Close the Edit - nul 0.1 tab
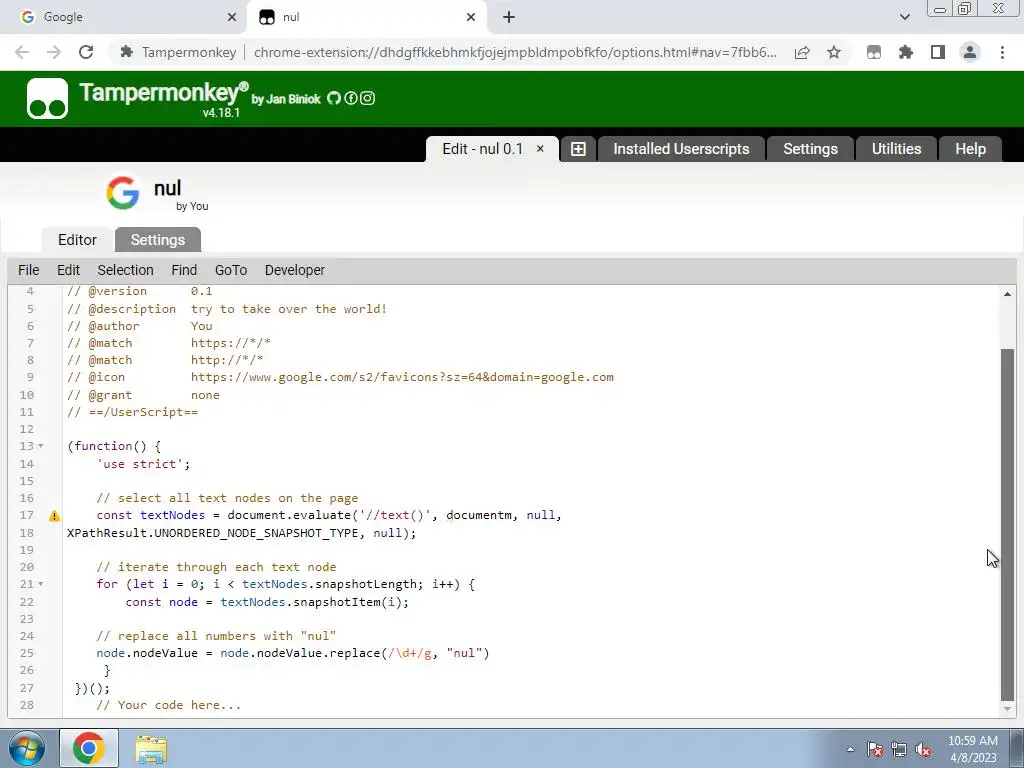The image size is (1024, 768). coord(540,149)
